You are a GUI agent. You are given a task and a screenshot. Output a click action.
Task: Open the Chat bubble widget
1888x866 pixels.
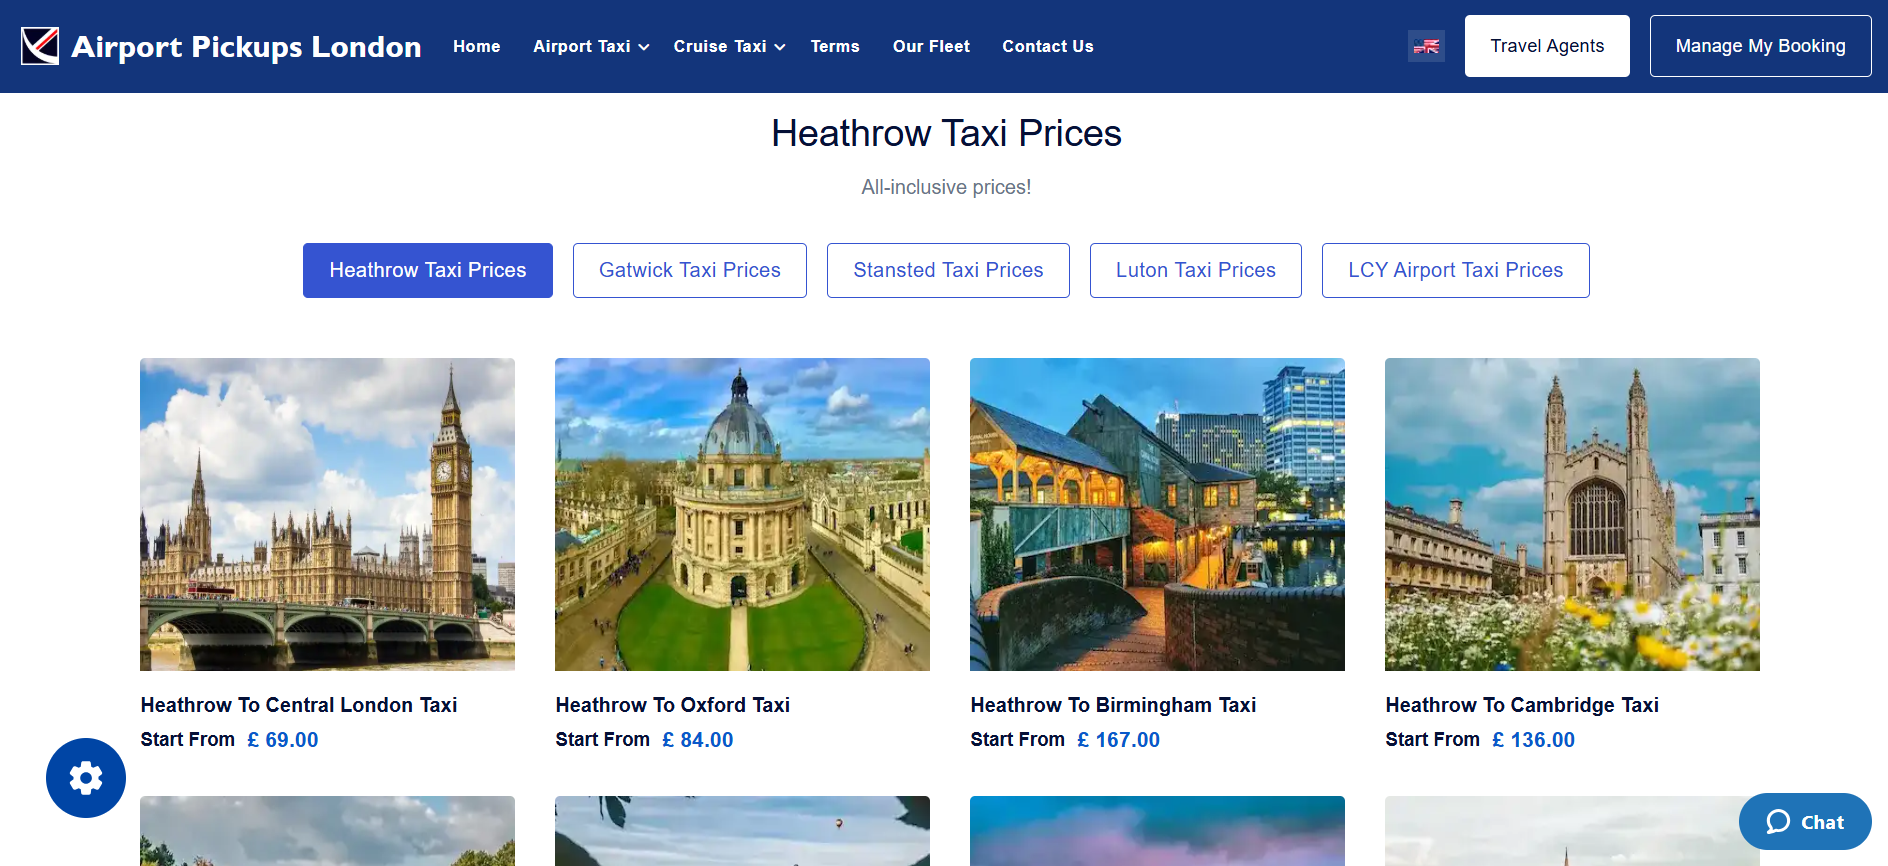click(x=1805, y=822)
